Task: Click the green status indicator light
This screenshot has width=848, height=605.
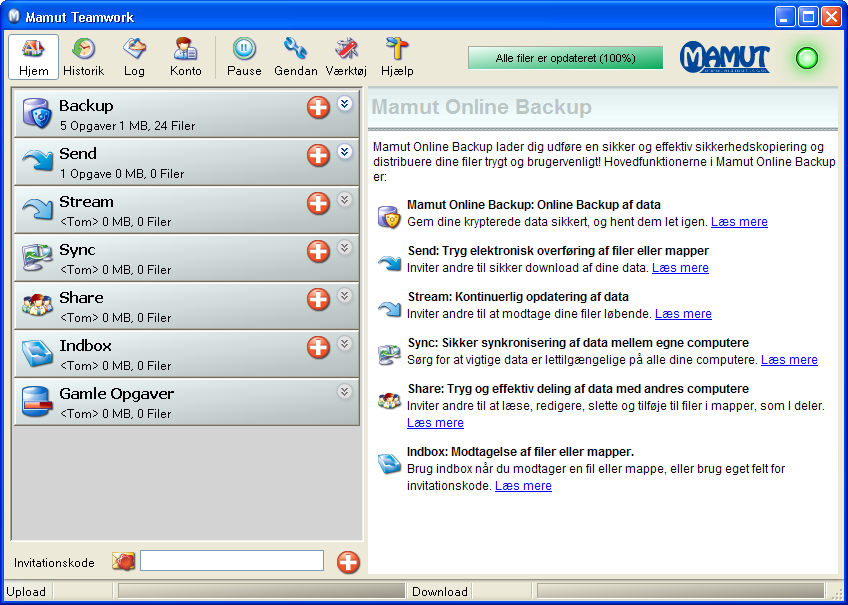Action: [x=806, y=58]
